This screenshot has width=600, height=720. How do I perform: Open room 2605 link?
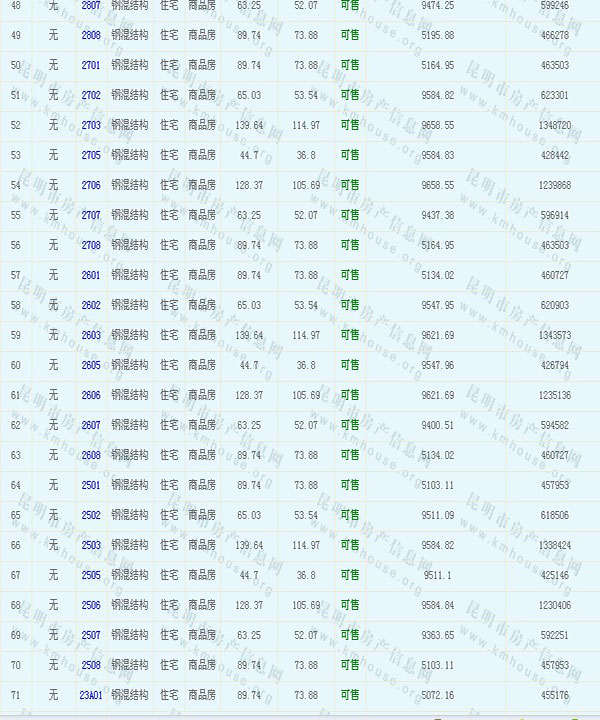(91, 365)
